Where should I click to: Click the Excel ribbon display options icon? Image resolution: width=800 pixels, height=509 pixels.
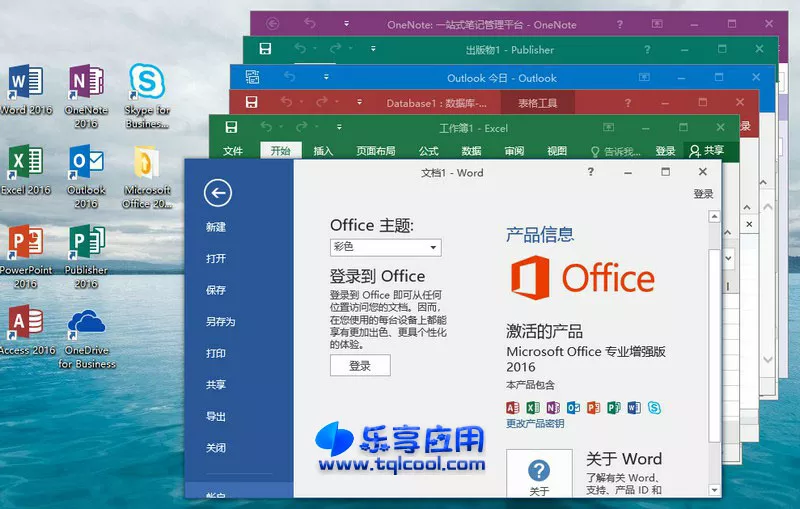(x=608, y=127)
